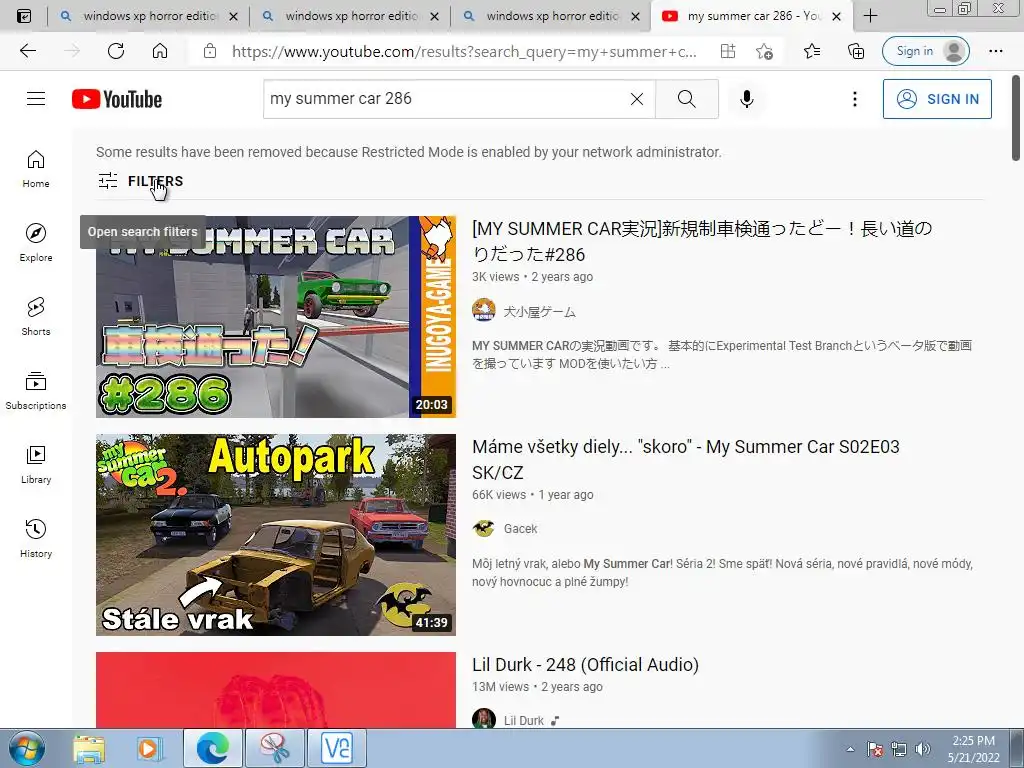Click the address bar URL
1024x768 pixels.
pos(464,51)
